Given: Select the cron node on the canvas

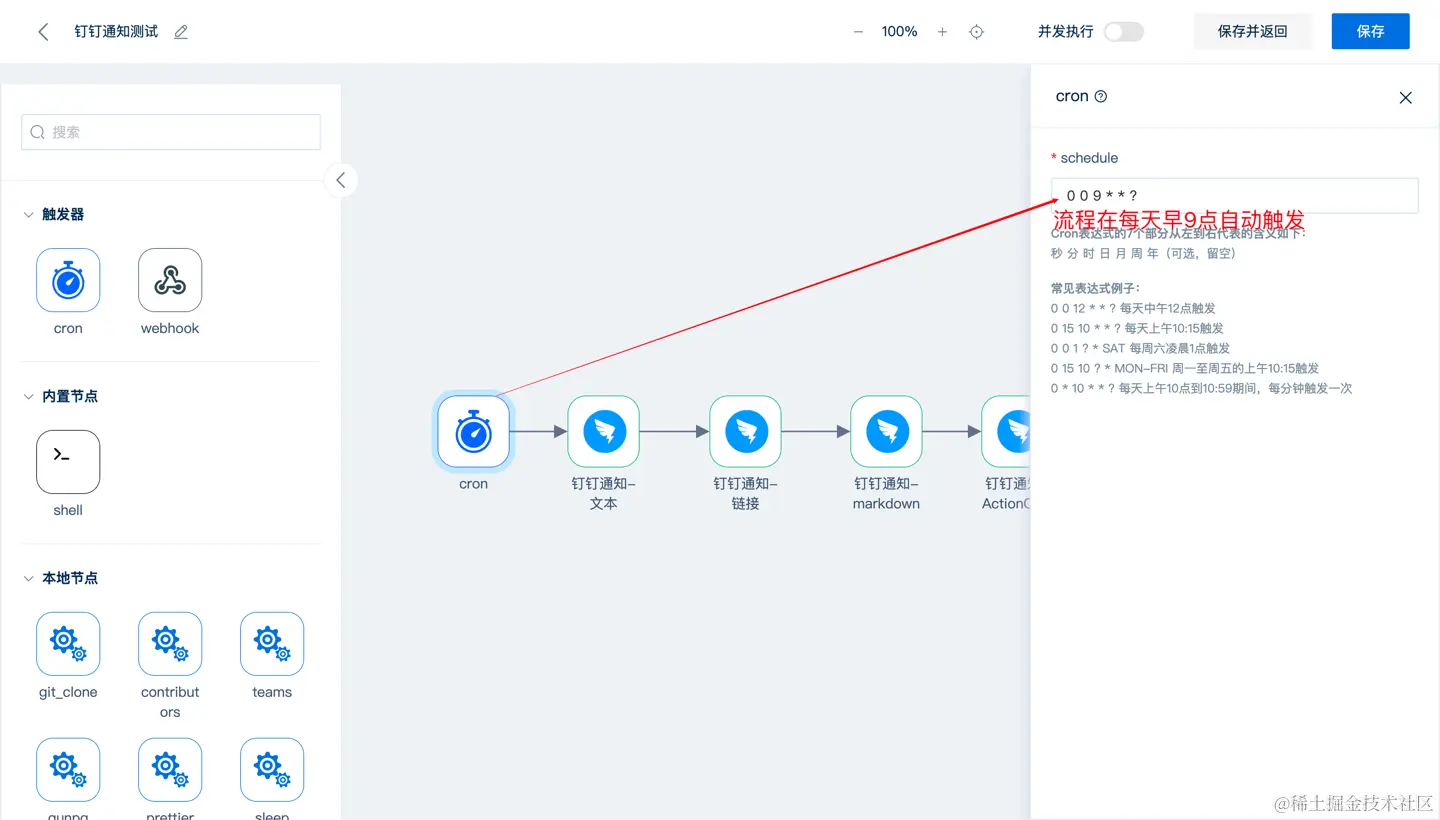Looking at the screenshot, I should click(x=473, y=432).
